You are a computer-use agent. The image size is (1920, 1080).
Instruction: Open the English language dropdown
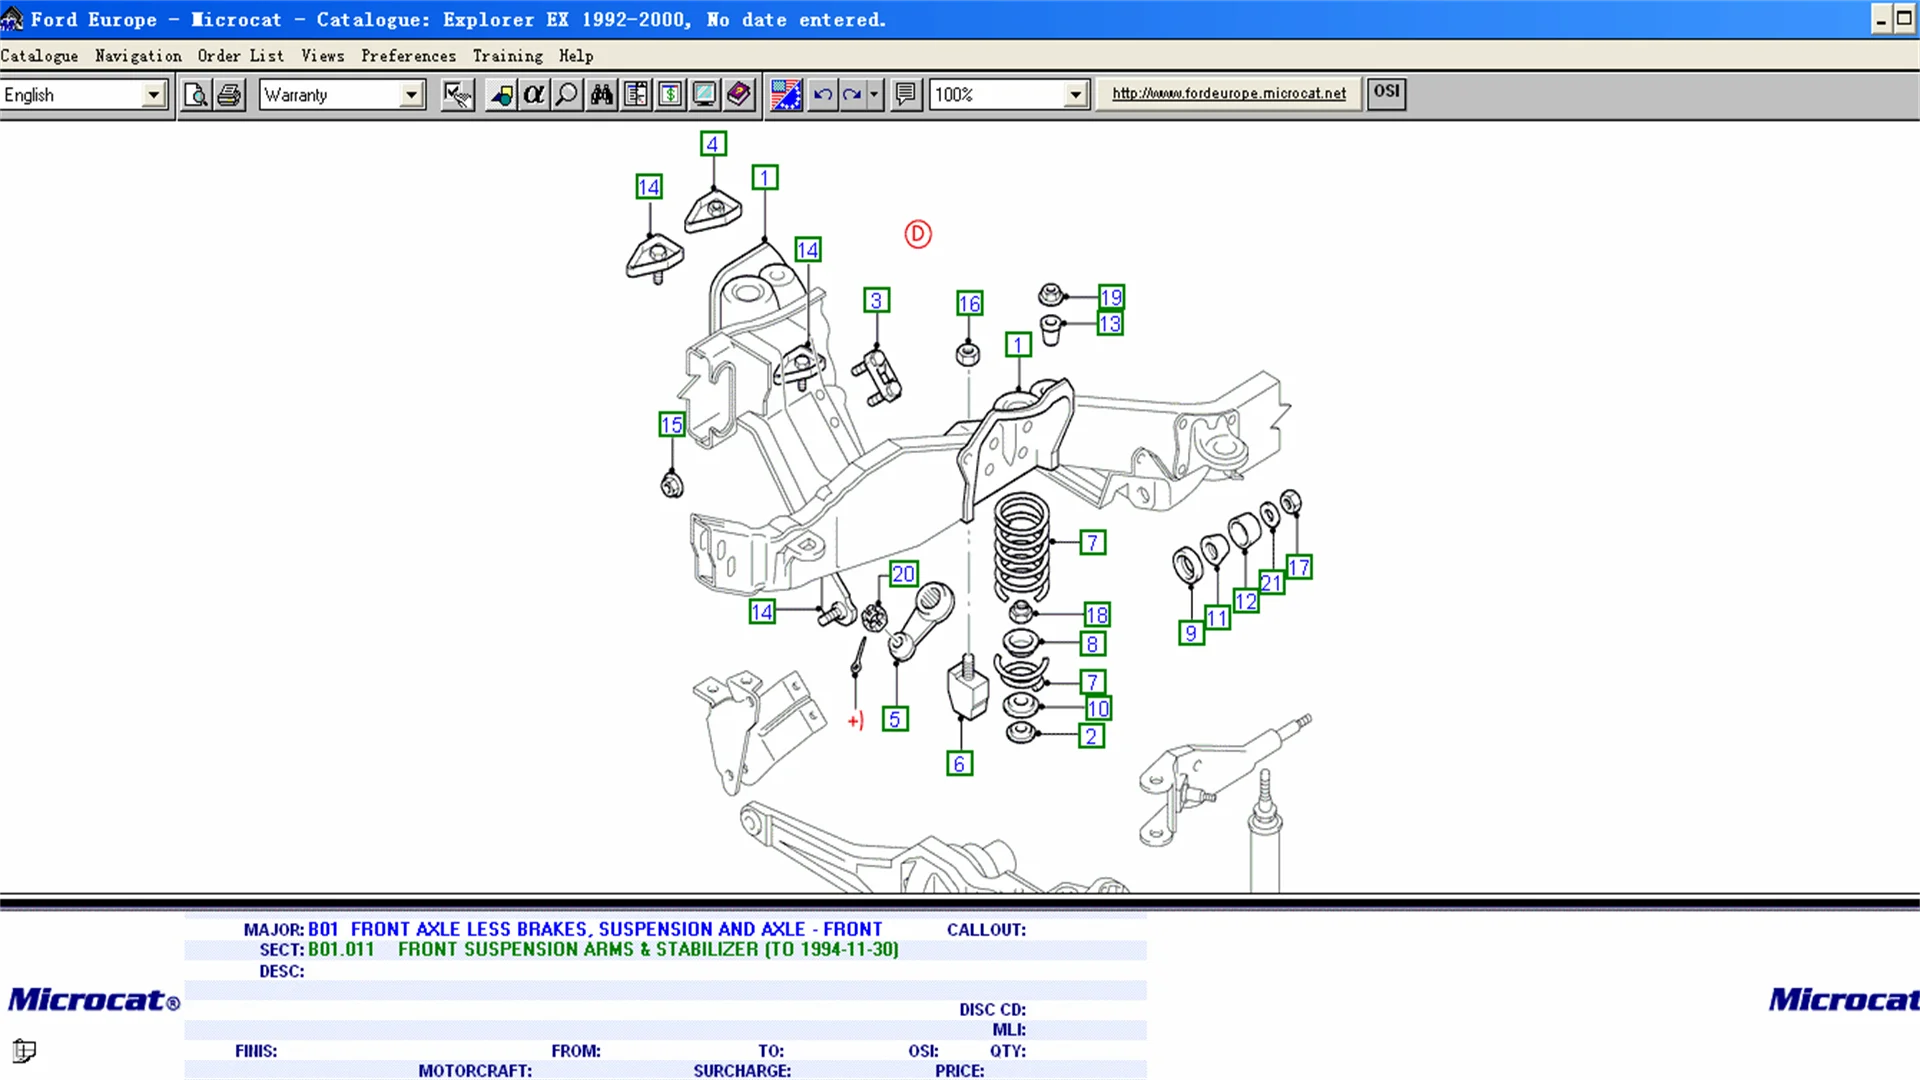pos(153,95)
